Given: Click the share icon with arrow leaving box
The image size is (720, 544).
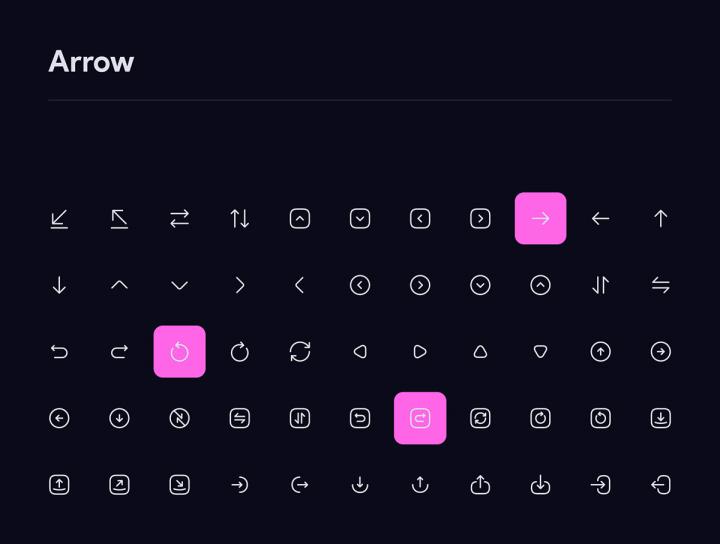Looking at the screenshot, I should 480,485.
